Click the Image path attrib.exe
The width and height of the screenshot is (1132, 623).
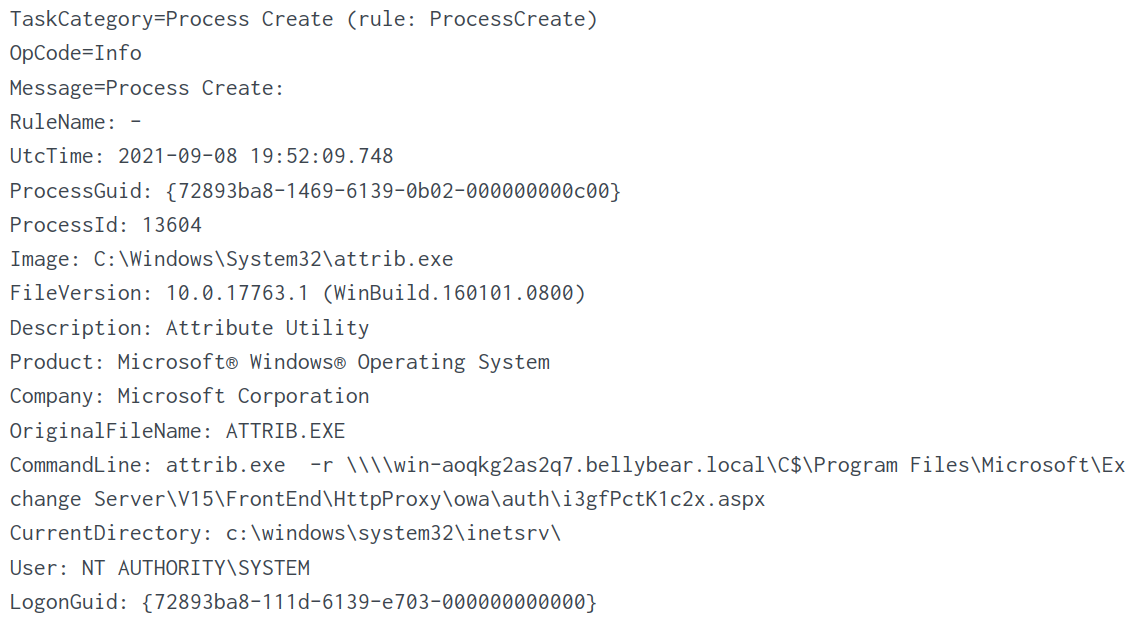click(x=273, y=259)
